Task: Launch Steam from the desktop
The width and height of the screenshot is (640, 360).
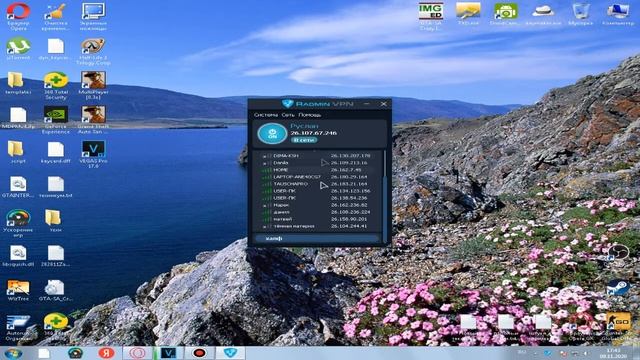Action: tap(618, 288)
